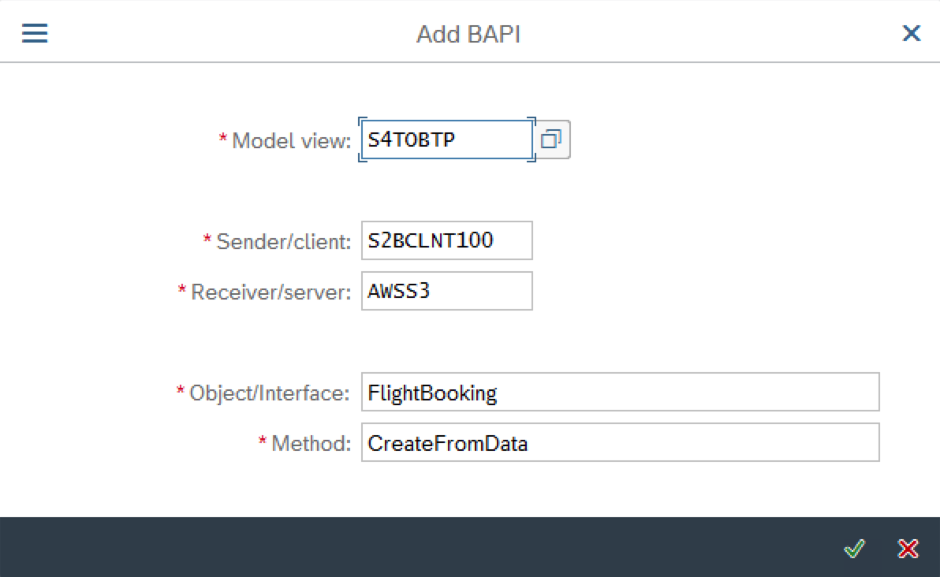The image size is (941, 577).
Task: Click the copy icon beside S4TOBTP
Action: (x=551, y=139)
